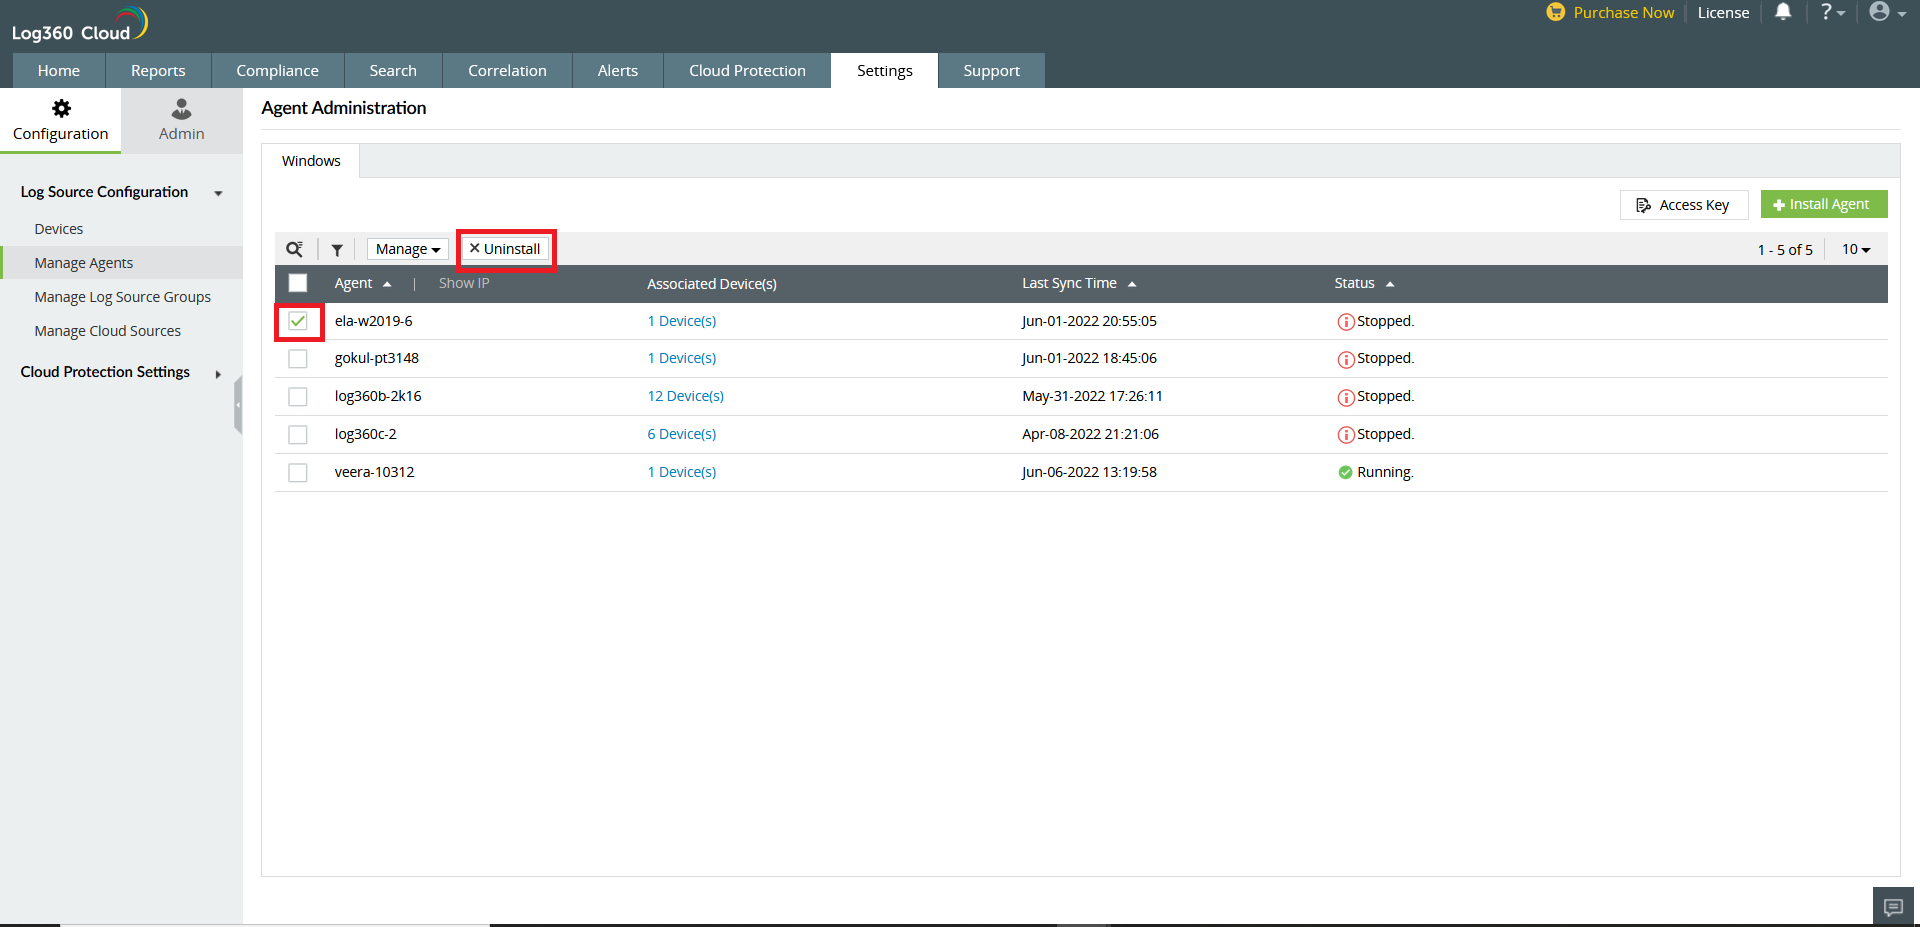Open the Compliance tab
1920x927 pixels.
(x=277, y=71)
